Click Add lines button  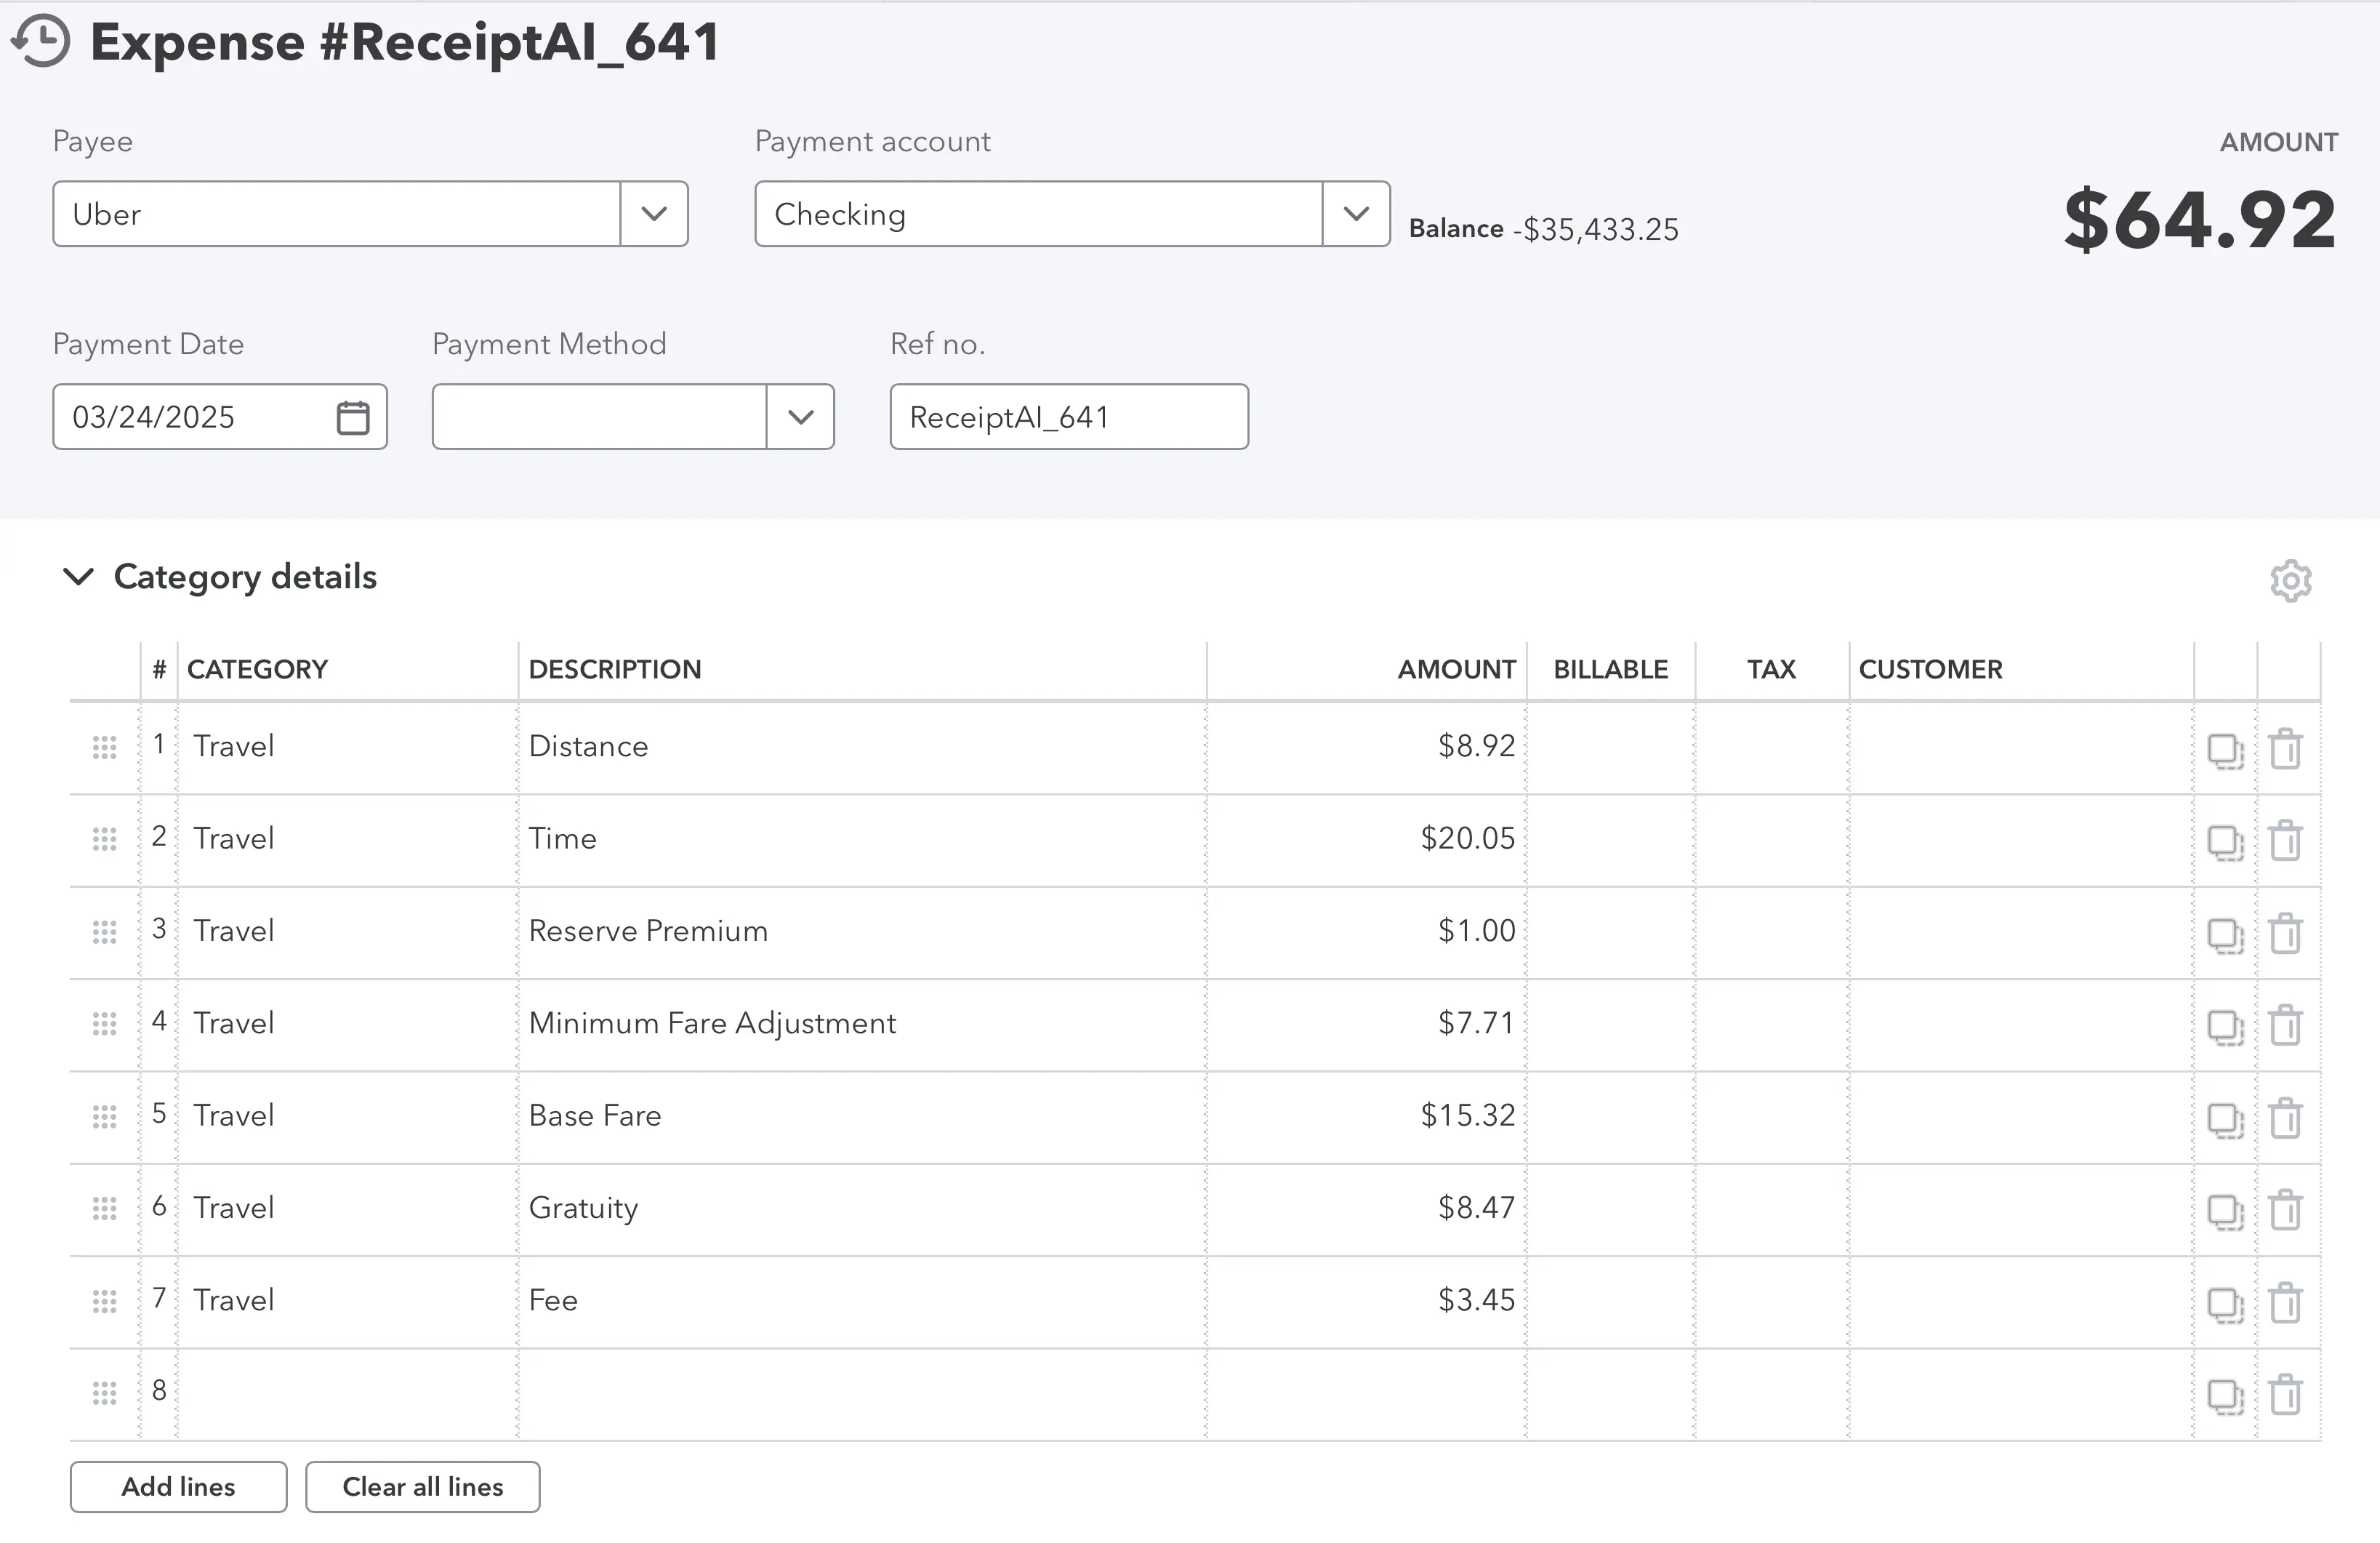(178, 1487)
